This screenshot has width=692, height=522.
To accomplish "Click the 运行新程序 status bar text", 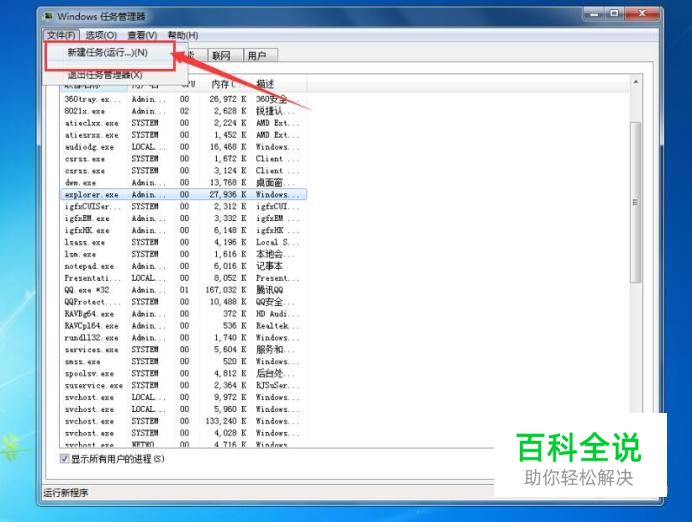I will click(x=66, y=493).
